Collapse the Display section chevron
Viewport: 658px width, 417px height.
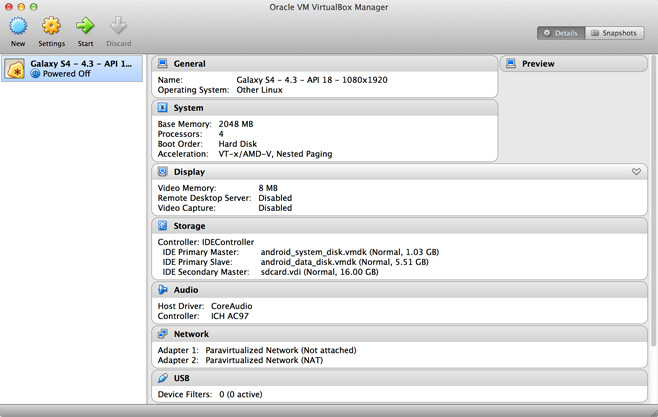pyautogui.click(x=636, y=172)
